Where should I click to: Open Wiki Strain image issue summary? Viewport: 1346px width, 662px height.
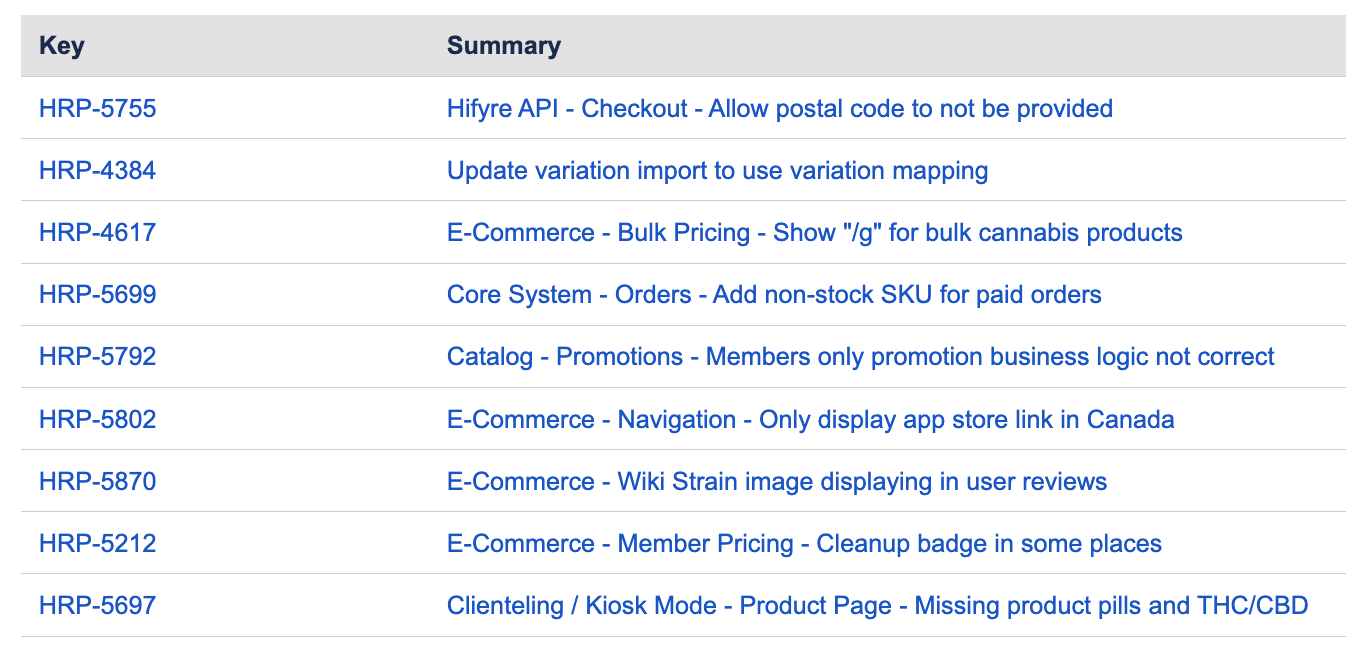776,481
